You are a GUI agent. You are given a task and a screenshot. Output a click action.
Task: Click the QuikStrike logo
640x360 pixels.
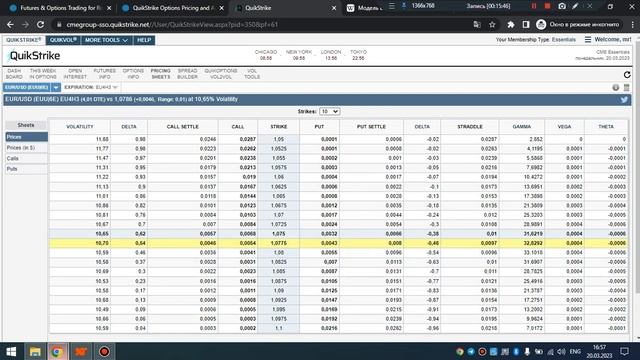(34, 56)
